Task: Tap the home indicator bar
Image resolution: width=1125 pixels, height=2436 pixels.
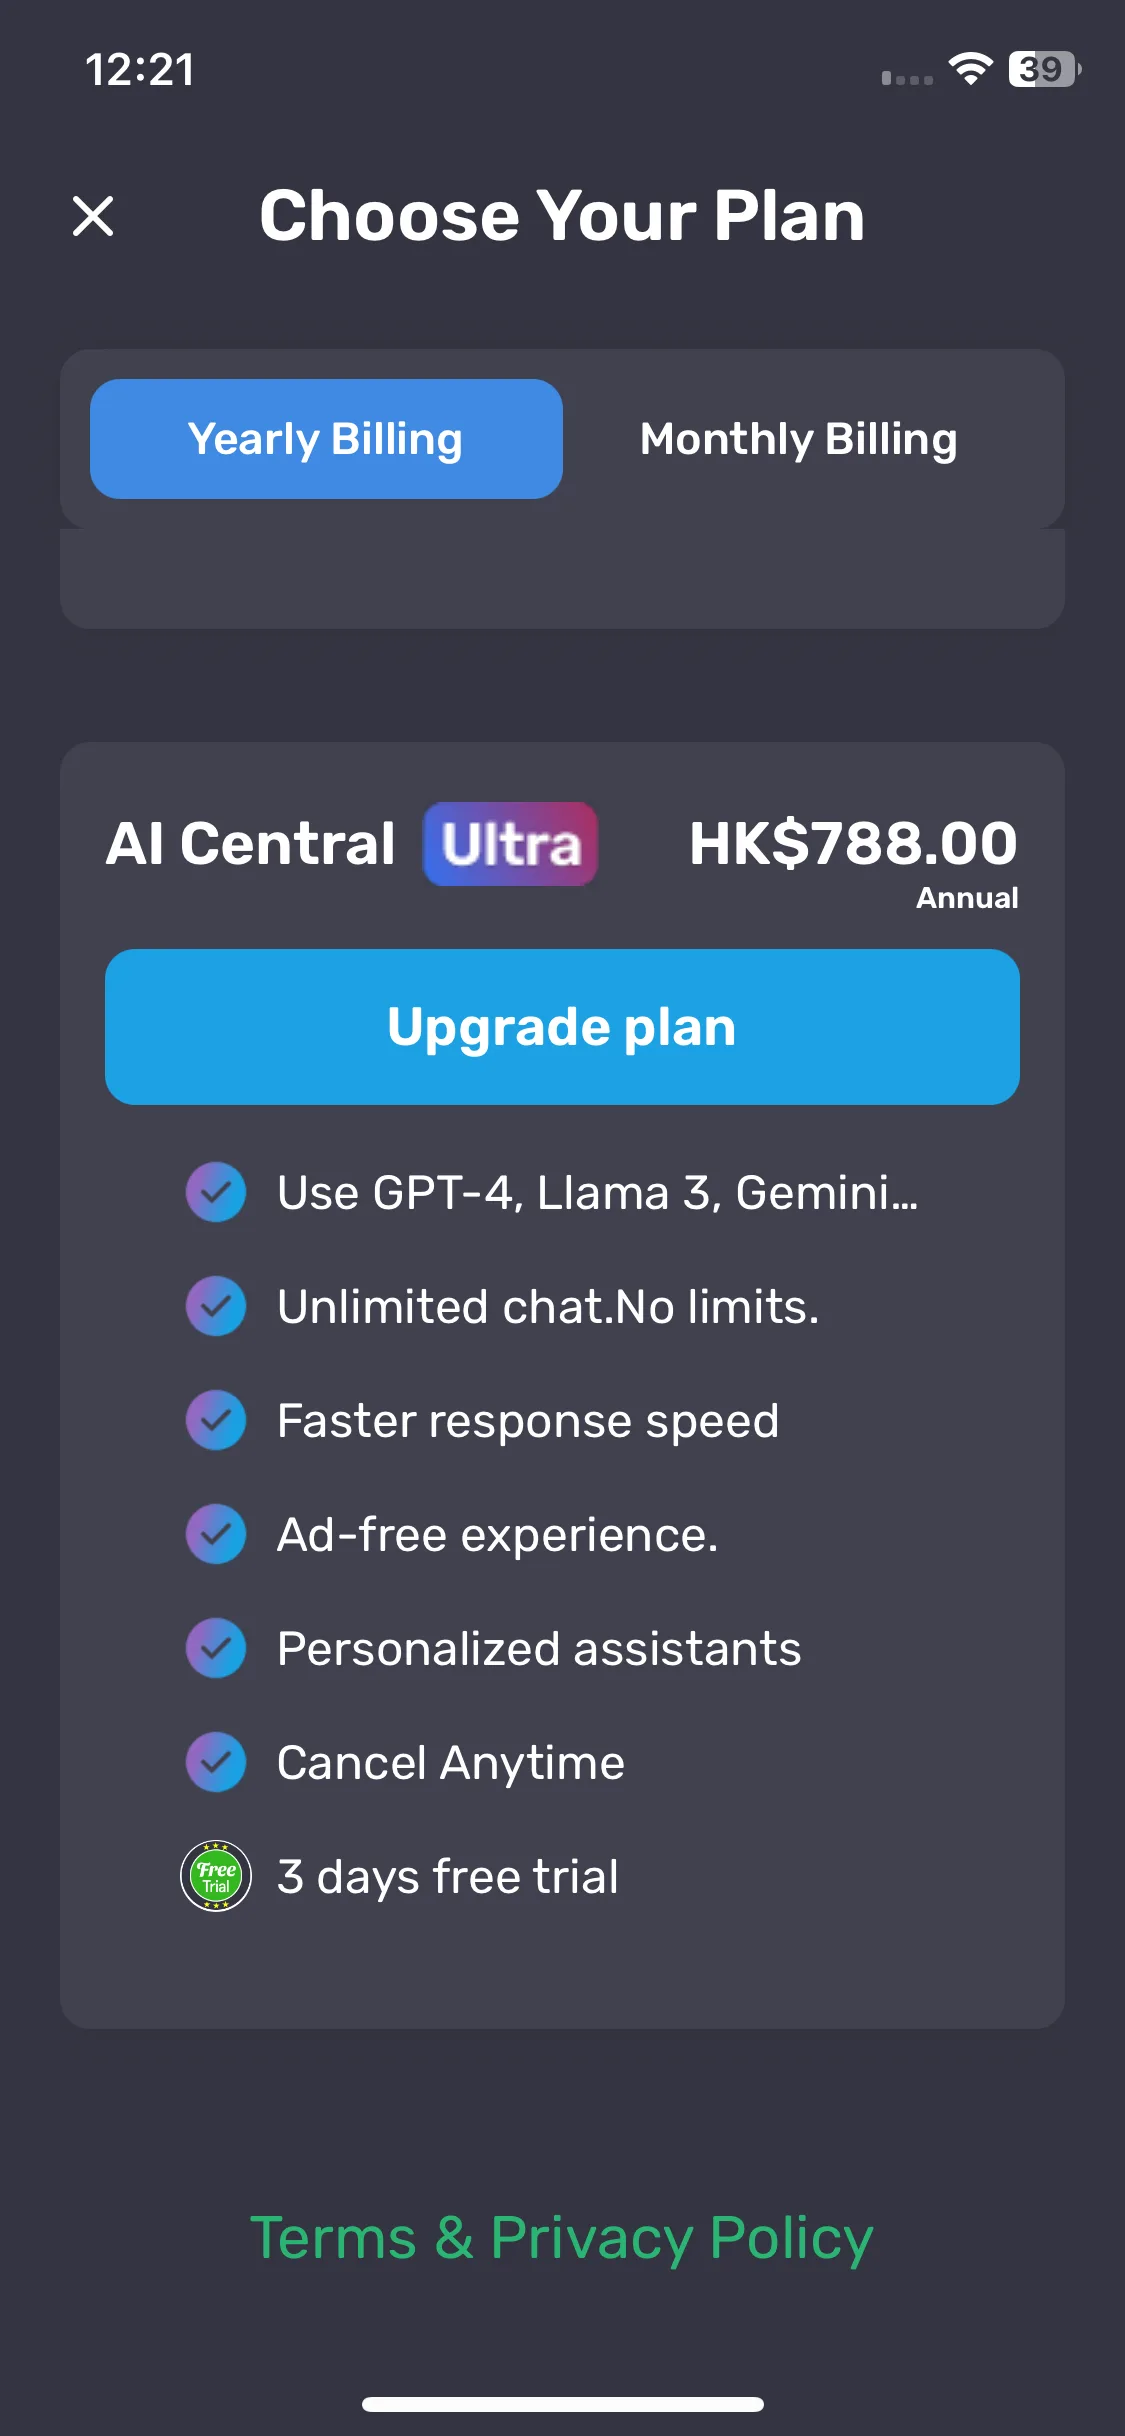Action: tap(562, 2404)
